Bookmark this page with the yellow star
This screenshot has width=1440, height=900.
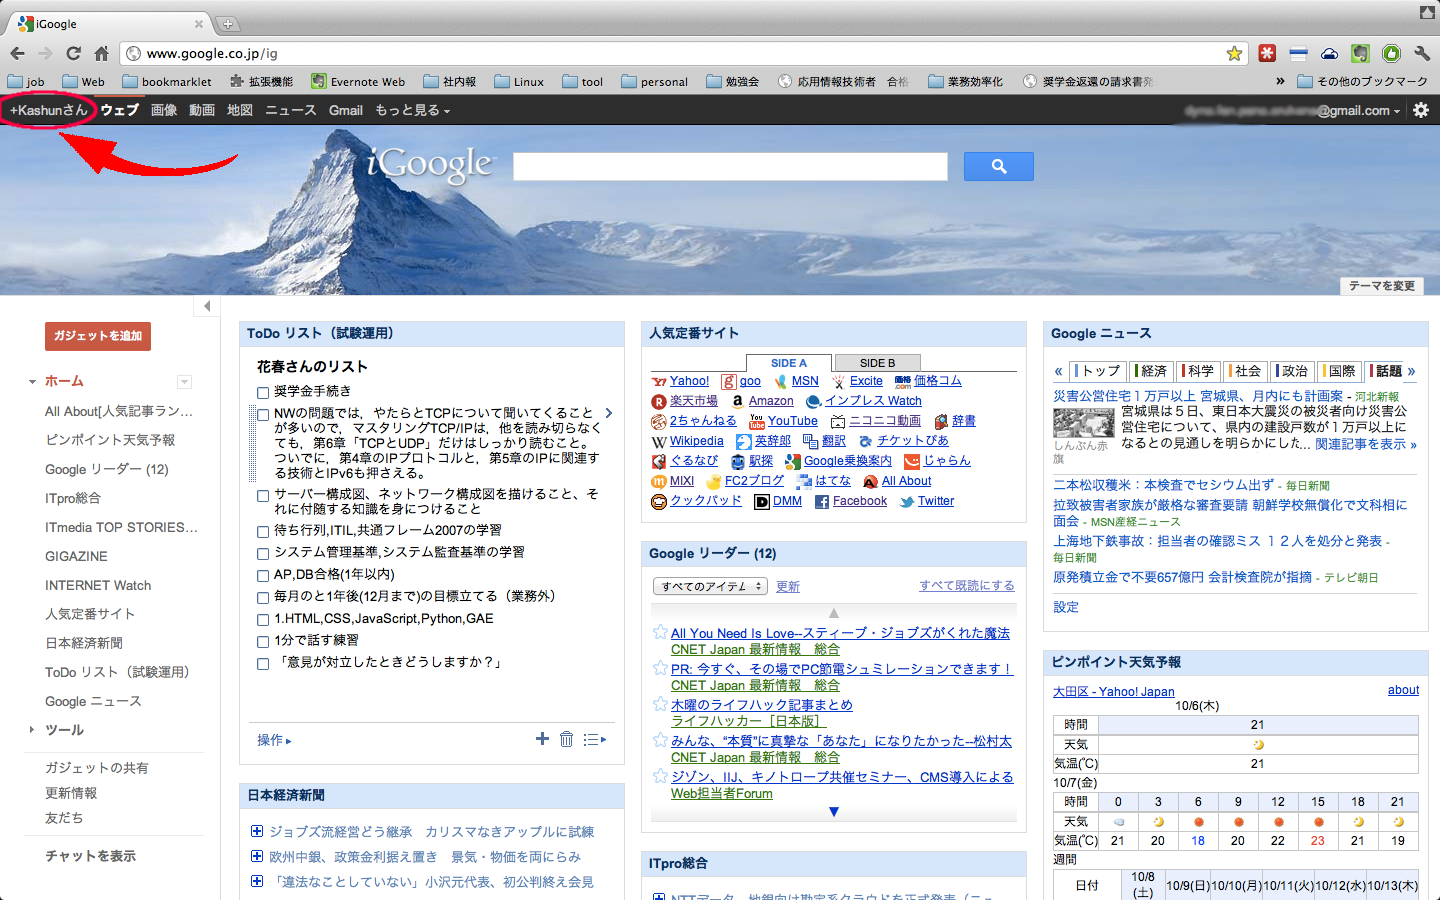pyautogui.click(x=1234, y=53)
